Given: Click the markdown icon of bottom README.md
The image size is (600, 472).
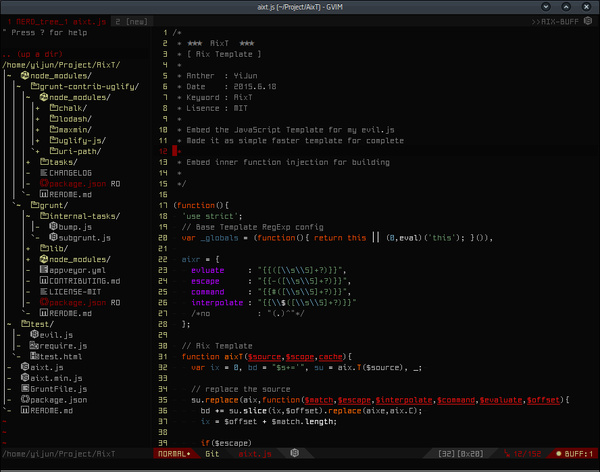Looking at the screenshot, I should (25, 410).
